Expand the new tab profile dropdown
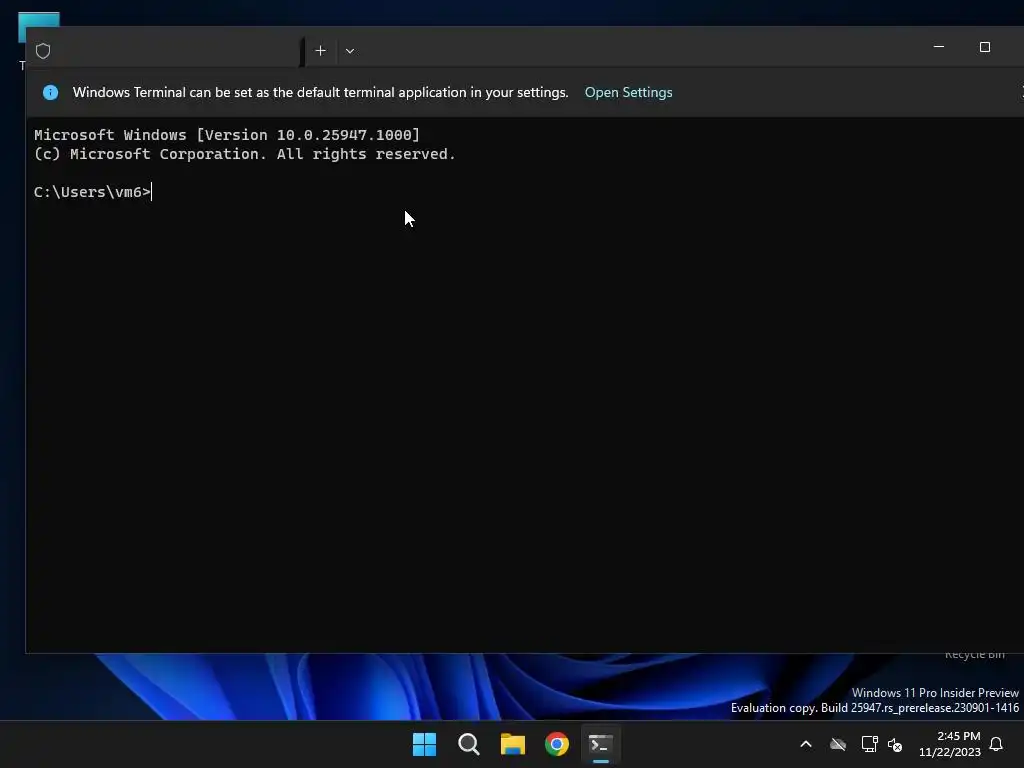This screenshot has height=768, width=1024. tap(350, 51)
